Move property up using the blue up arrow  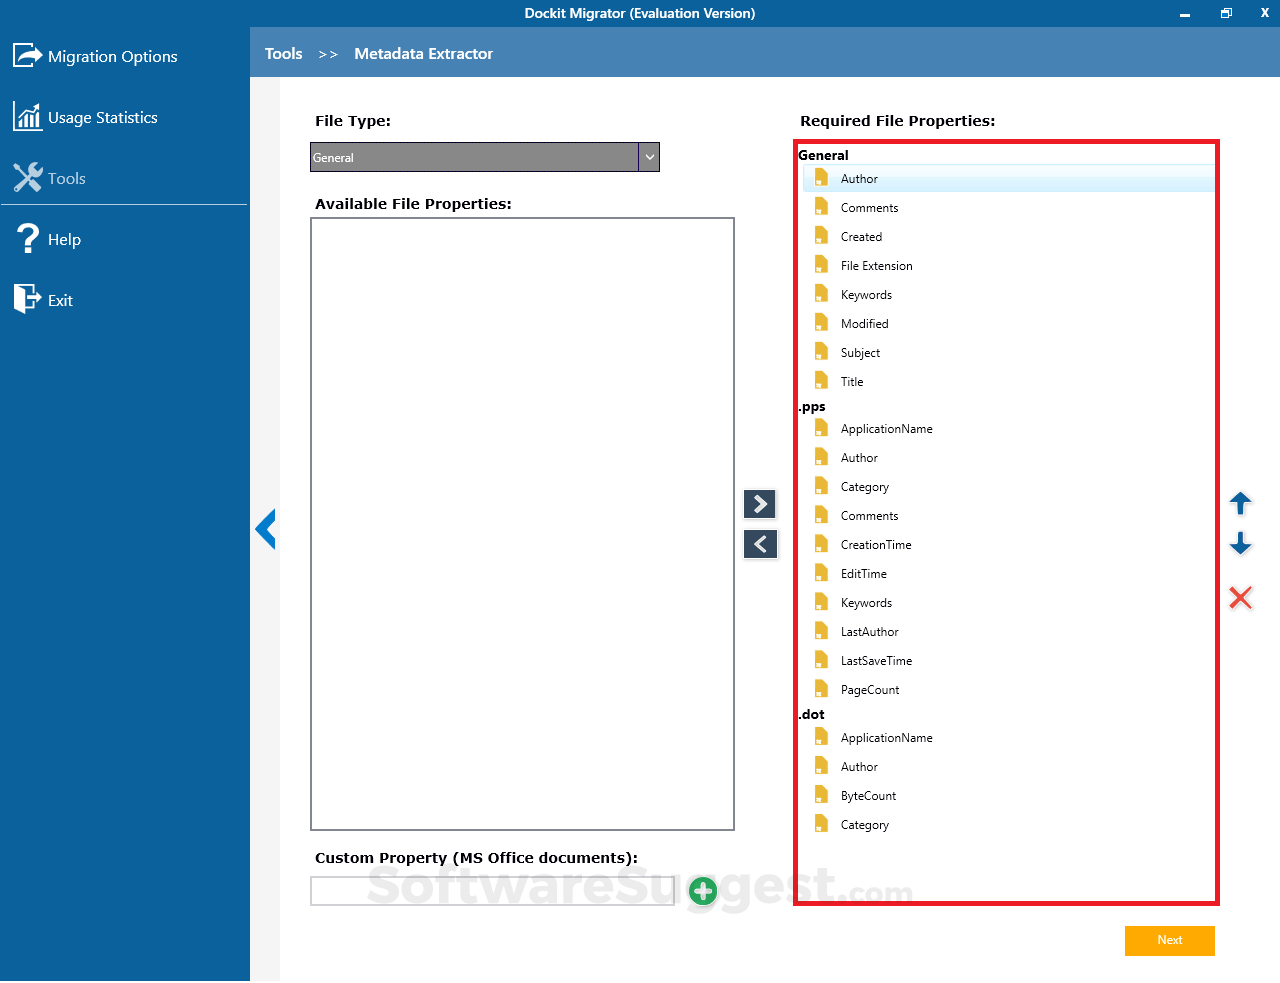(x=1240, y=505)
